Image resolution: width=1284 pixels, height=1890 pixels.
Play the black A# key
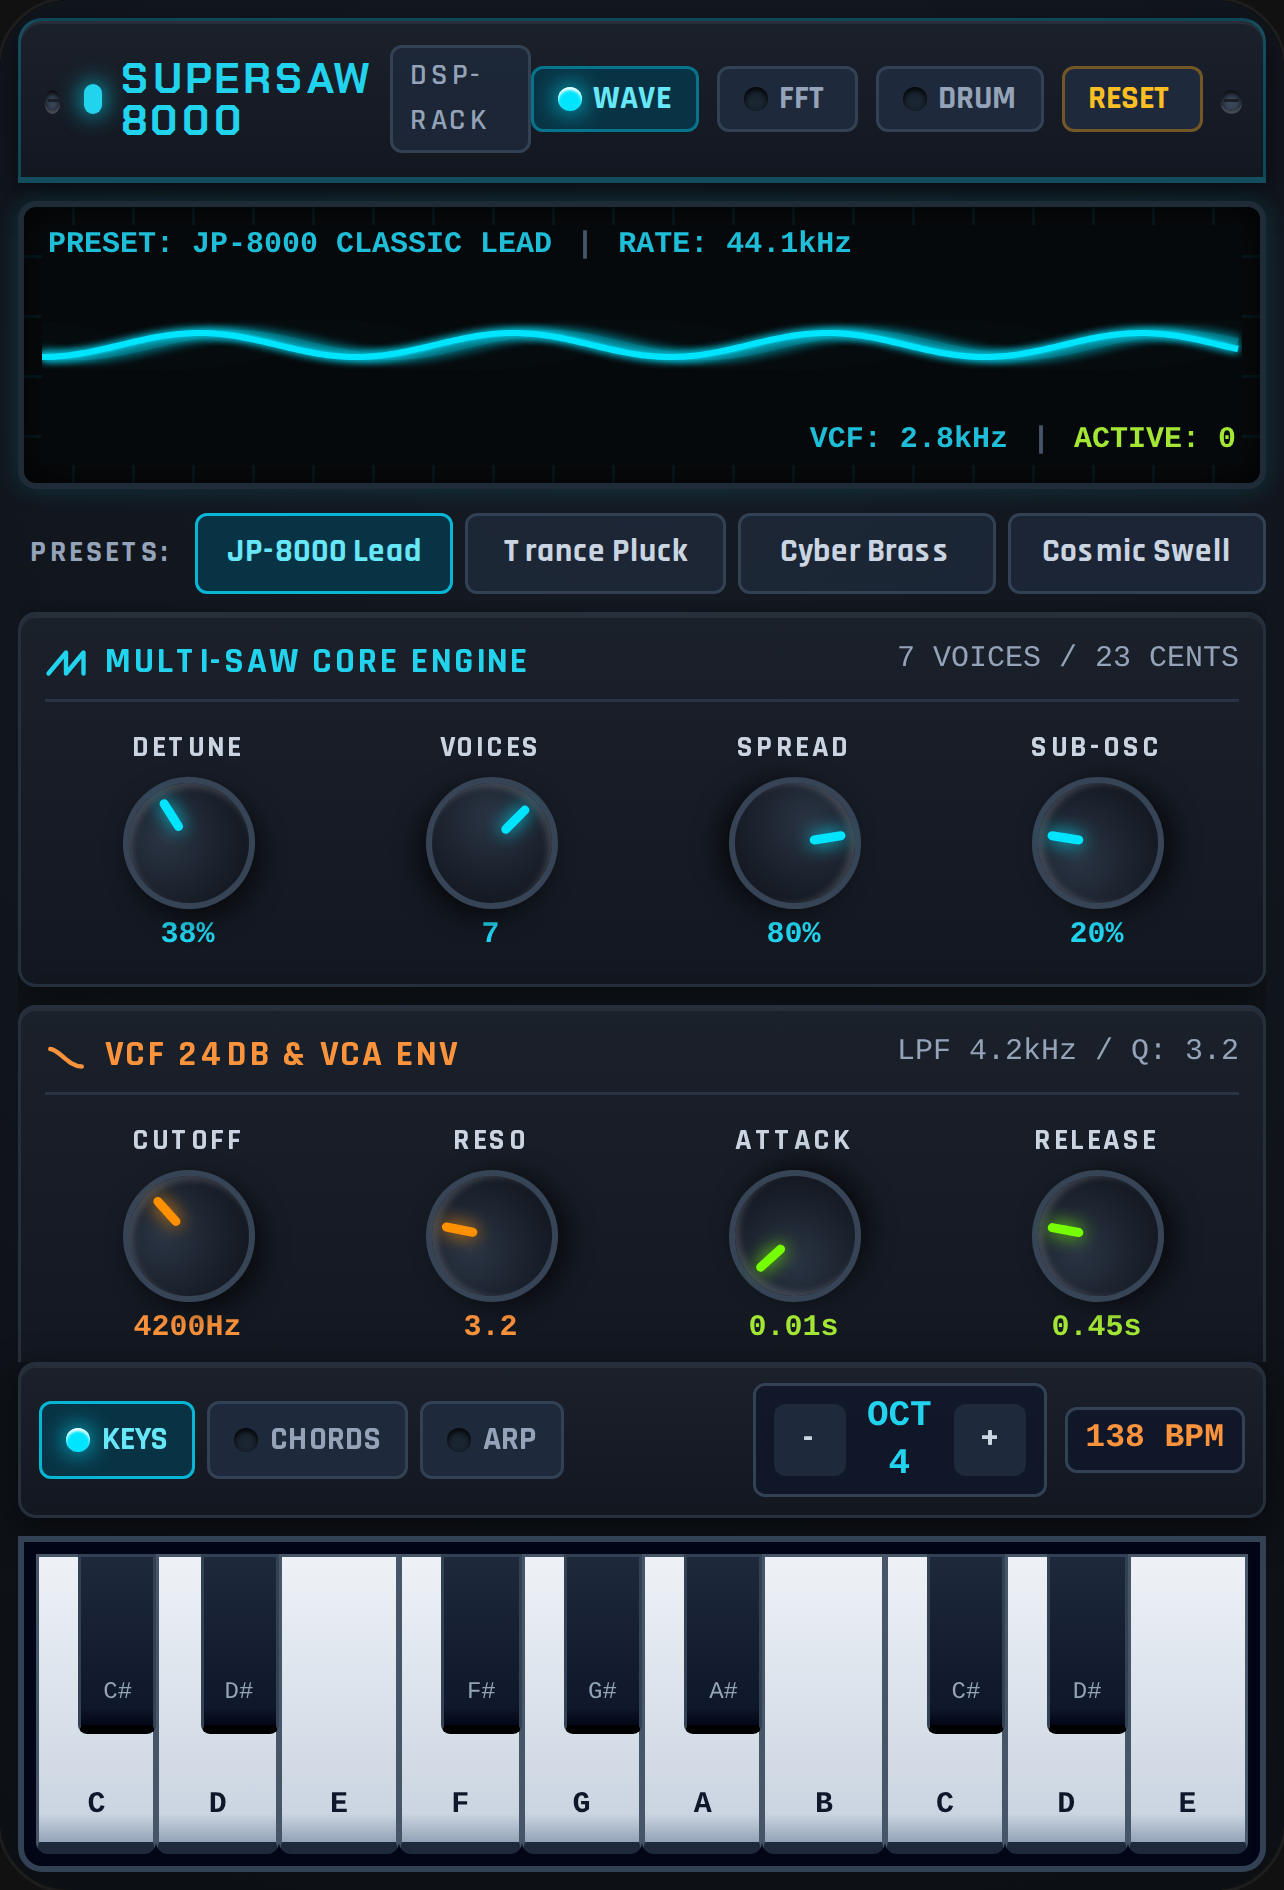[723, 1645]
